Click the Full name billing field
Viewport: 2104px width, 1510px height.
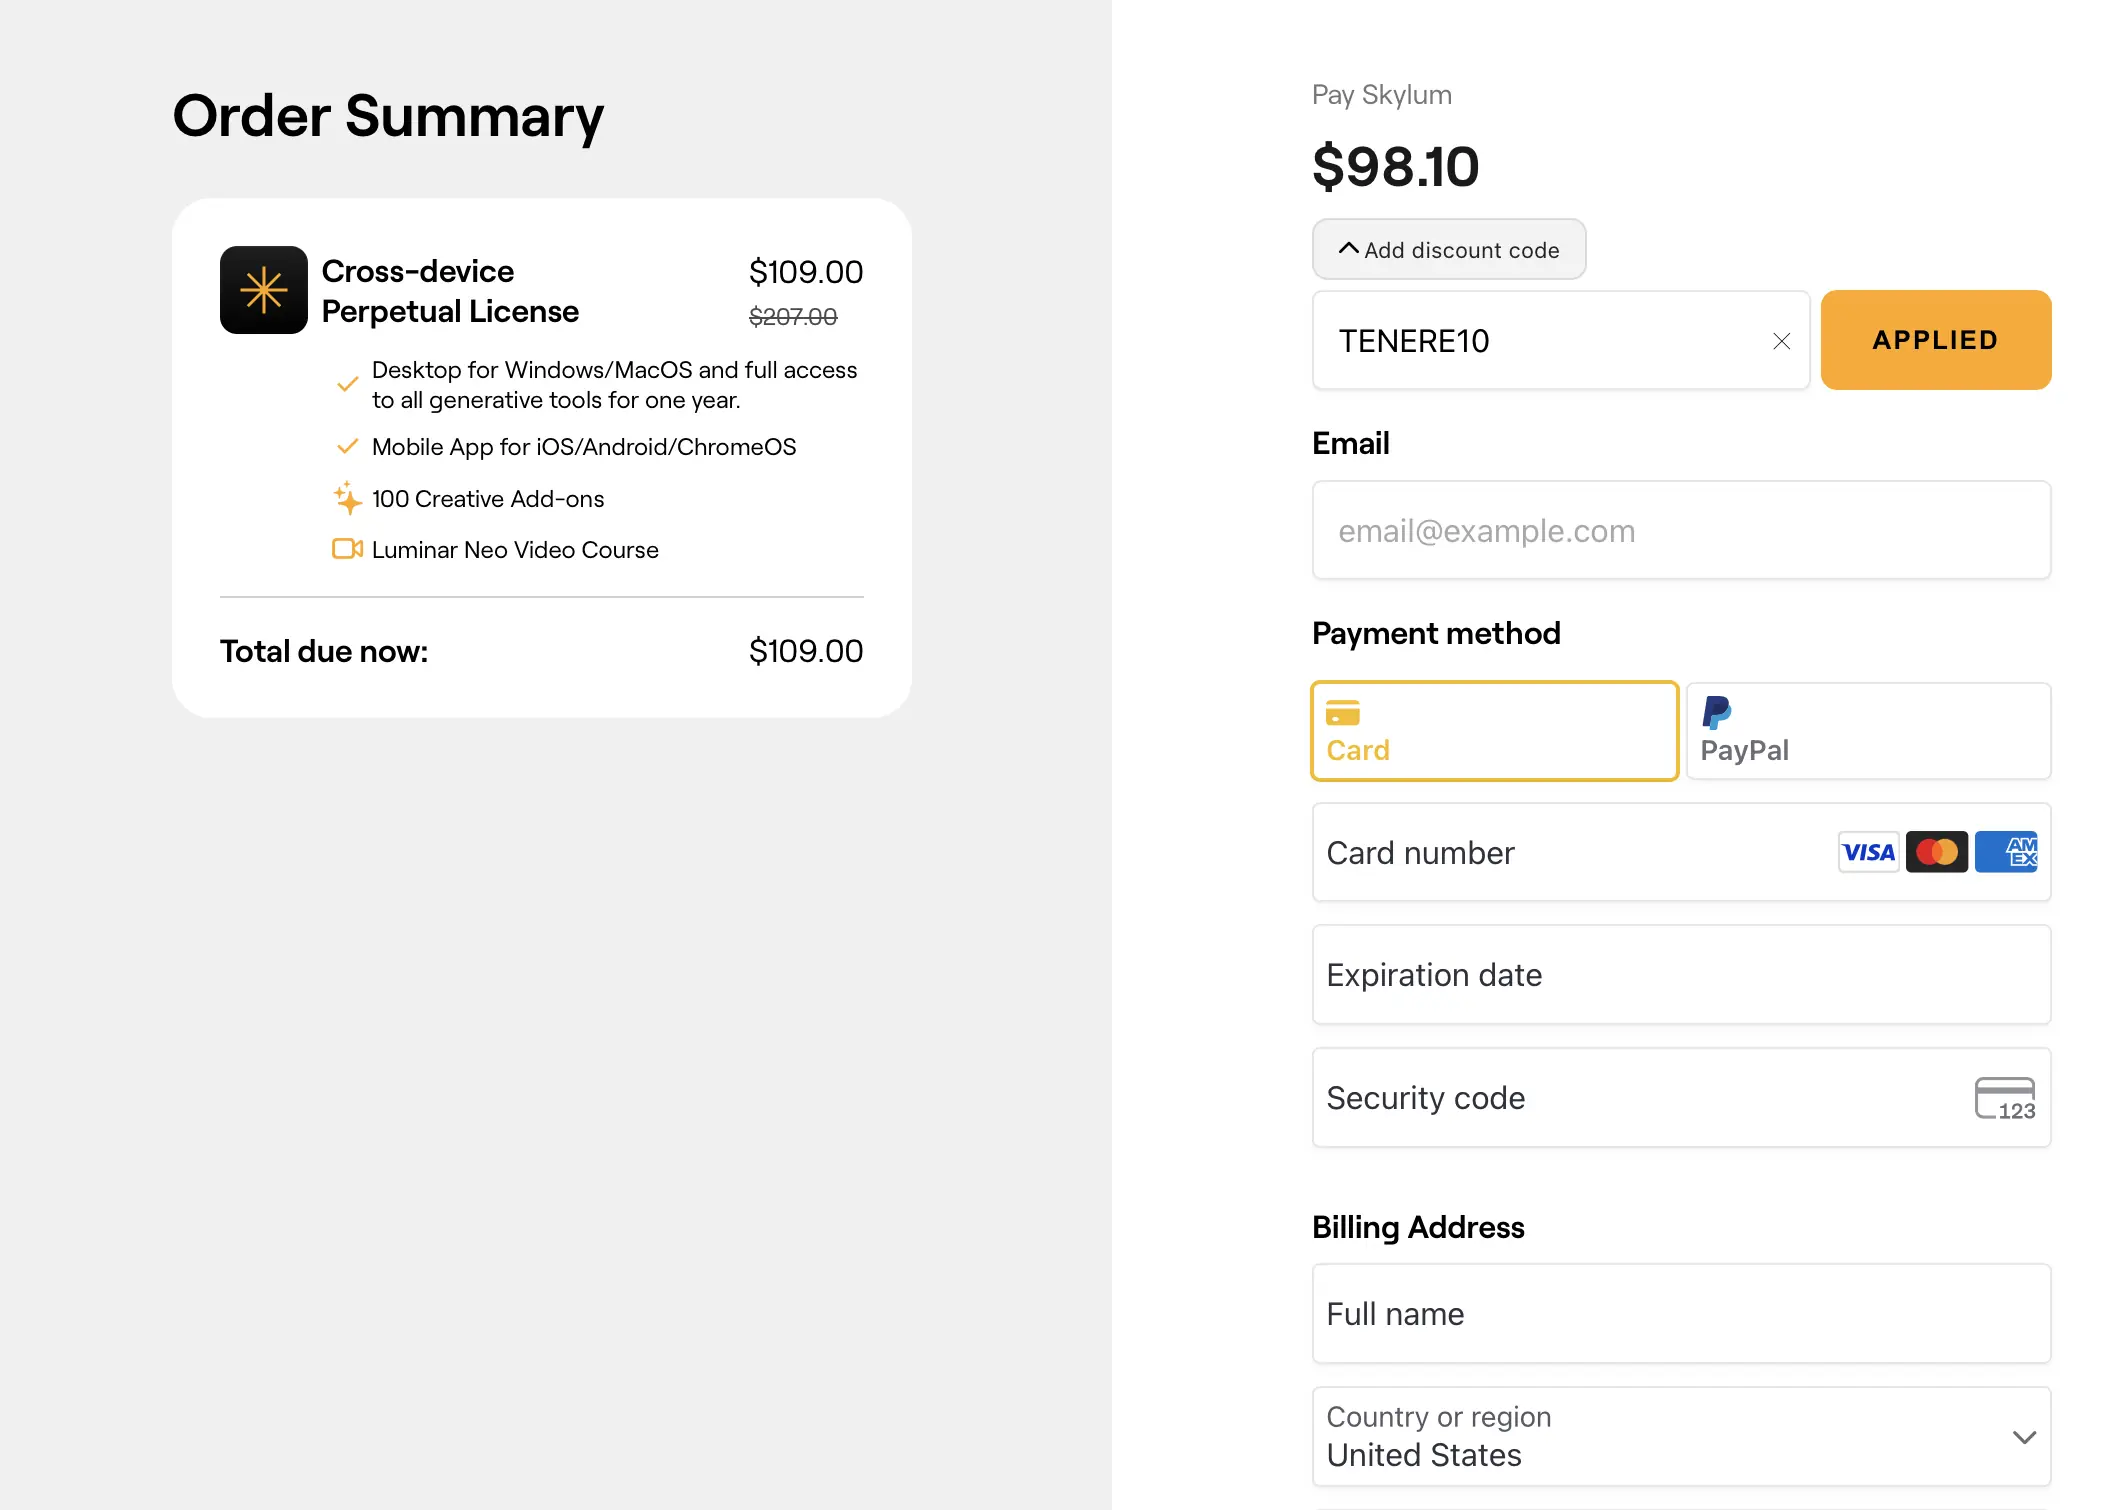click(1680, 1313)
